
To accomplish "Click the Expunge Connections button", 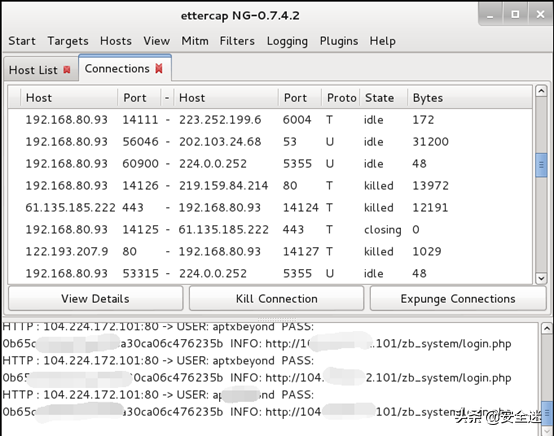I will (x=458, y=299).
